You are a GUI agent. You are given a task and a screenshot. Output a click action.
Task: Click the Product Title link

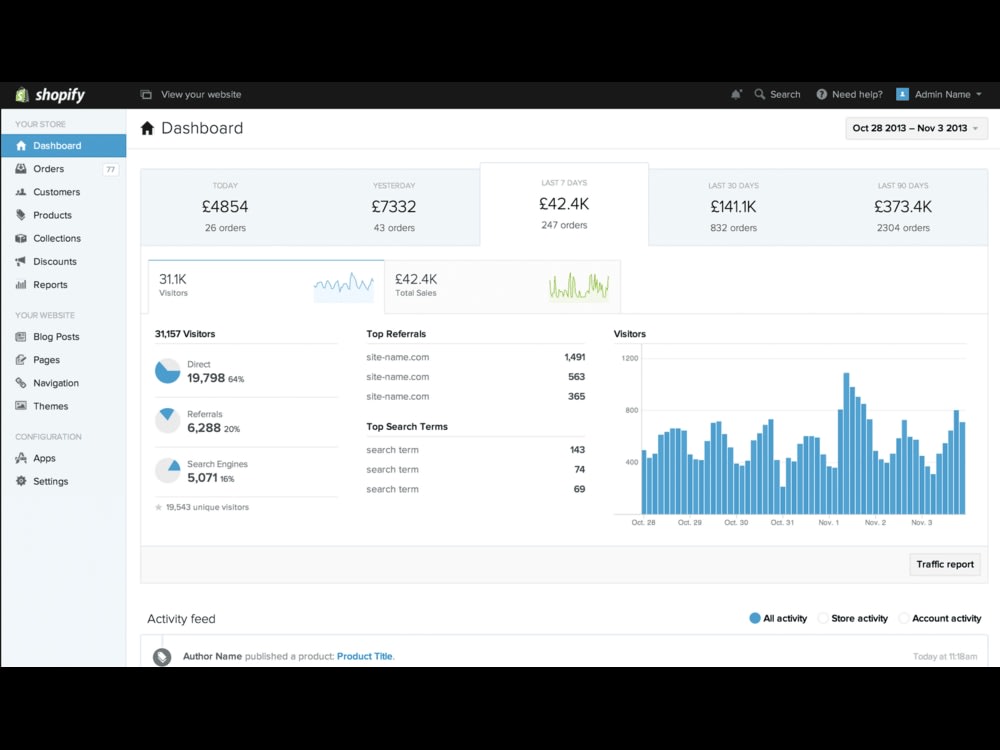364,656
